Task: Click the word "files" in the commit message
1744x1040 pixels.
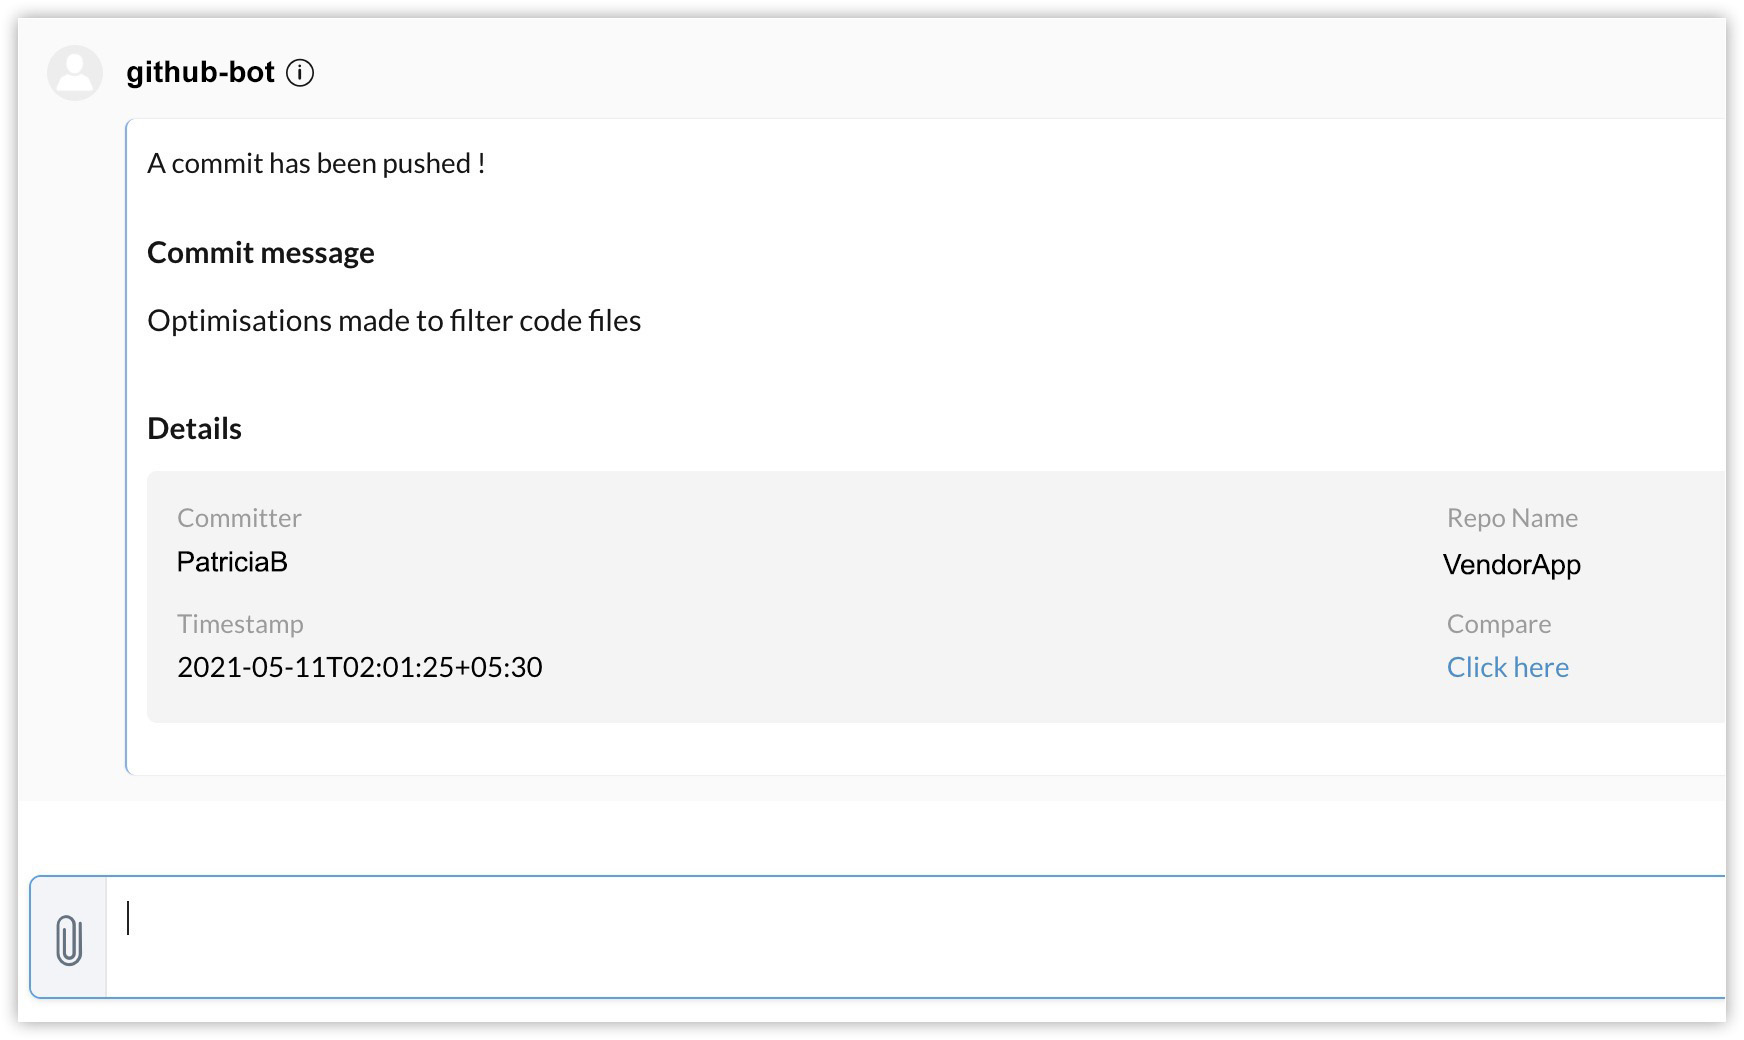Action: (x=614, y=321)
